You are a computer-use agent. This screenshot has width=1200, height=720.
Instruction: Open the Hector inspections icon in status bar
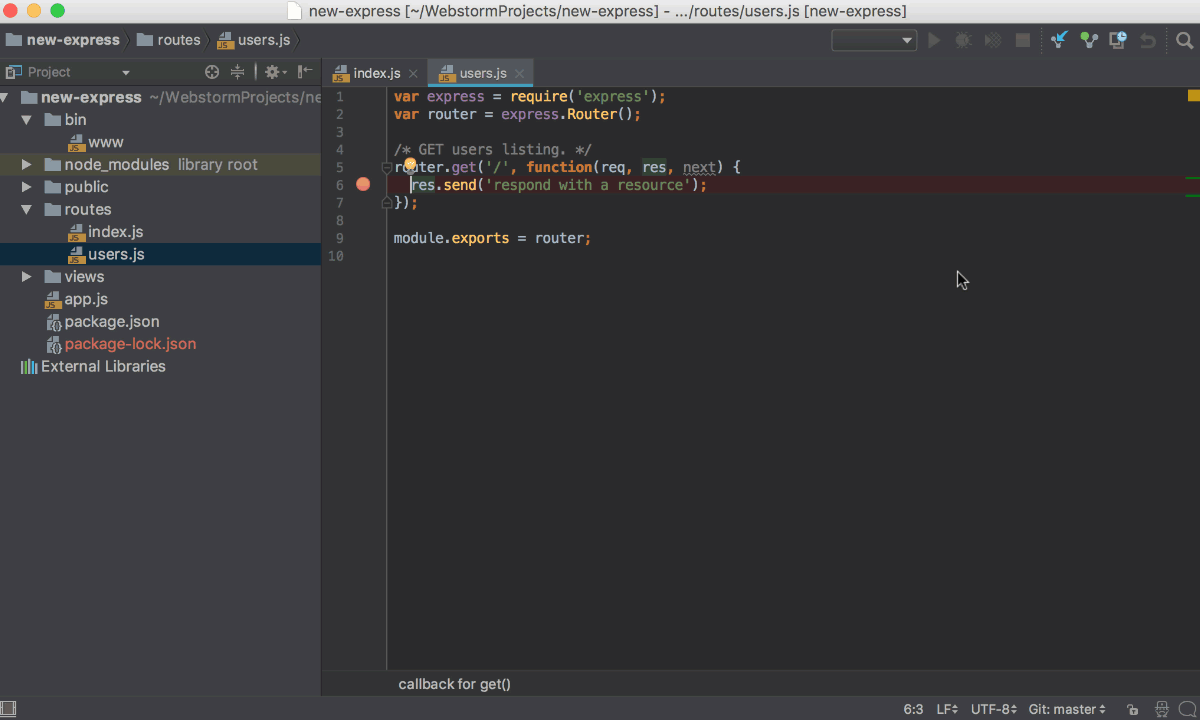(x=1160, y=709)
